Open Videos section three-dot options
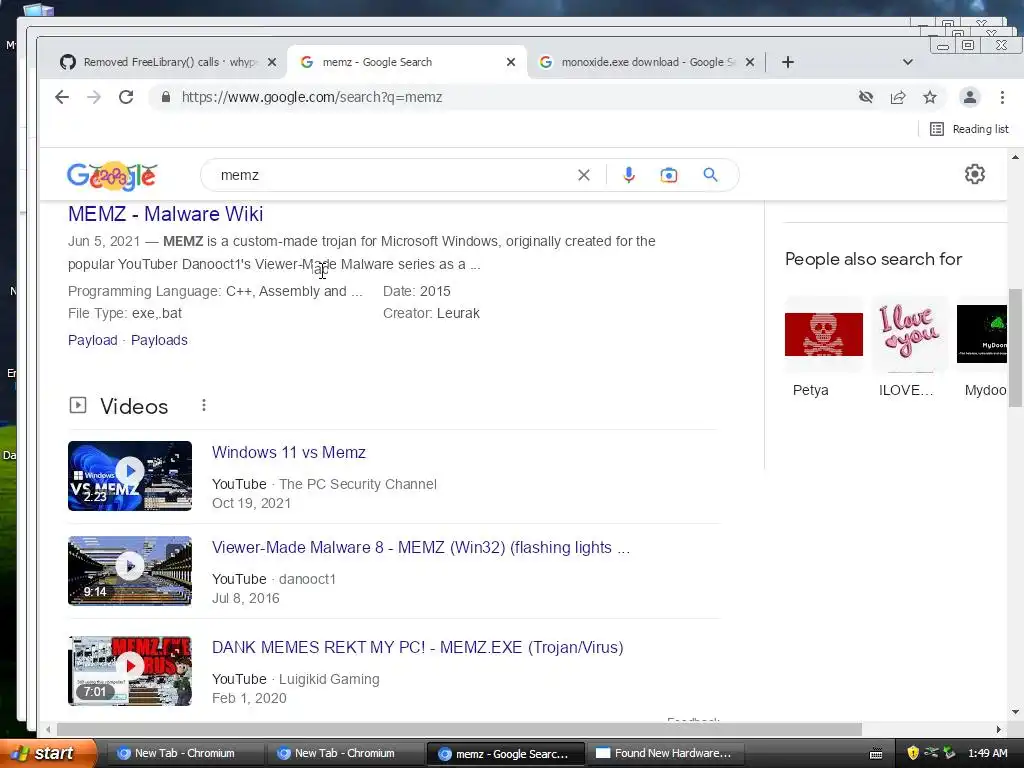 coord(204,406)
